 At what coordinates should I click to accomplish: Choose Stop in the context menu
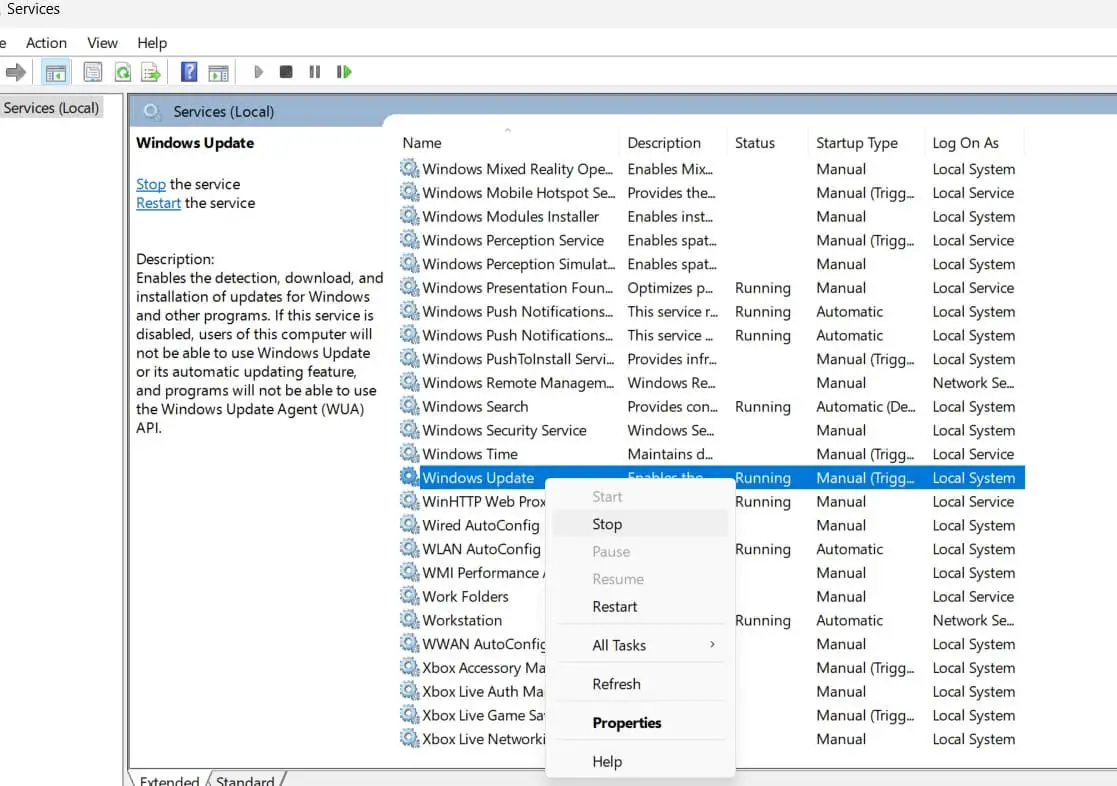[607, 524]
